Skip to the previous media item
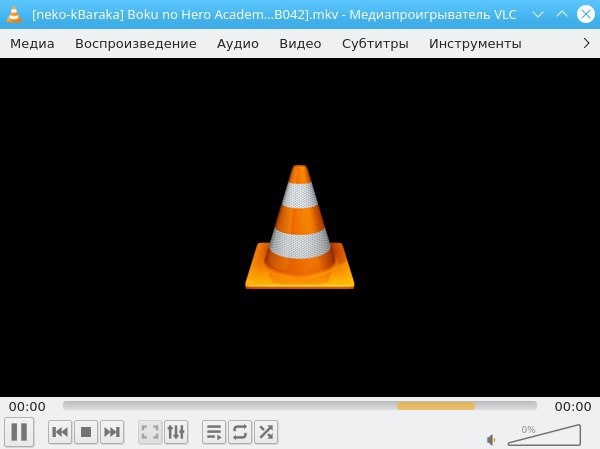600x449 pixels. 60,432
